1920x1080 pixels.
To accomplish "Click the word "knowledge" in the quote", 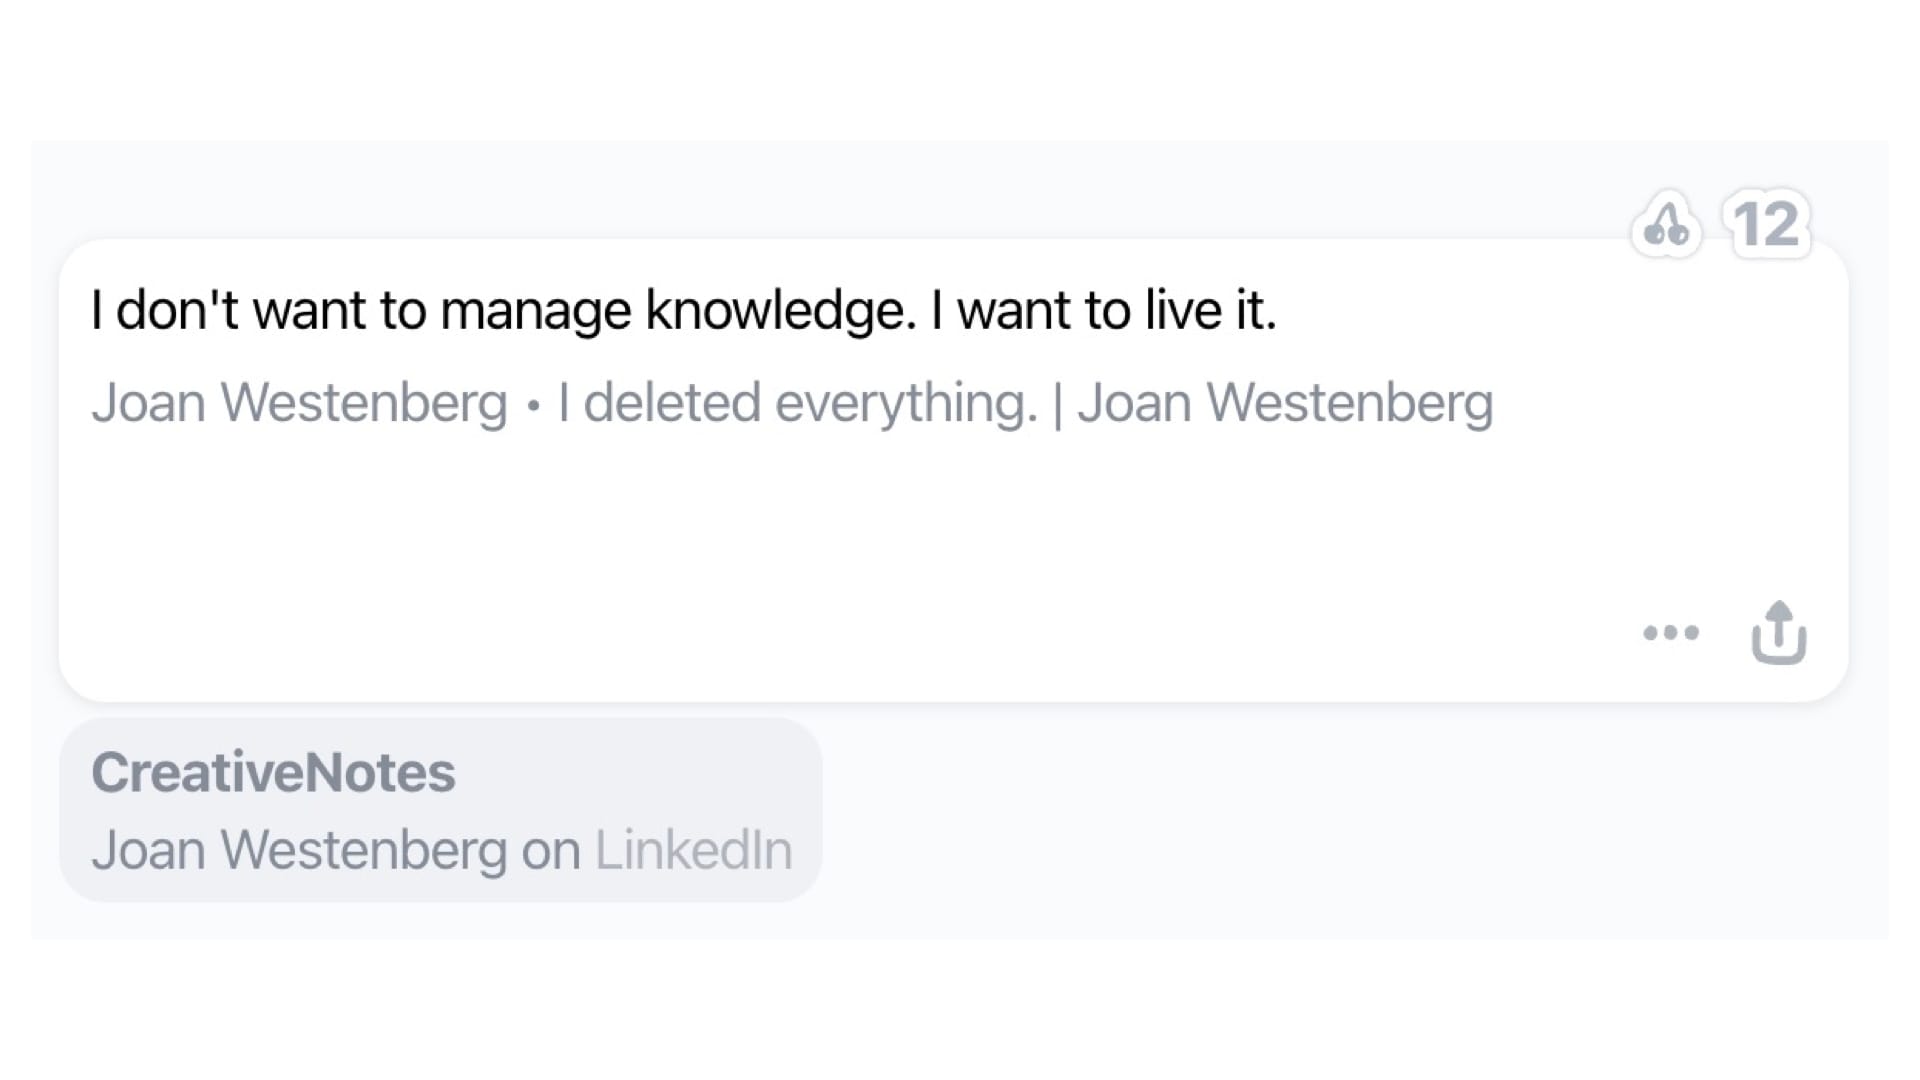I will pyautogui.click(x=781, y=310).
